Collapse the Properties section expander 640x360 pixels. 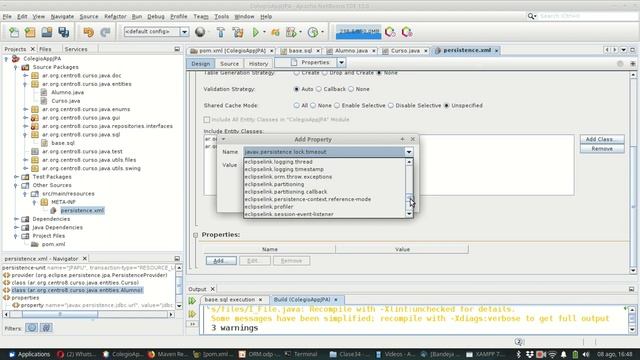(196, 235)
